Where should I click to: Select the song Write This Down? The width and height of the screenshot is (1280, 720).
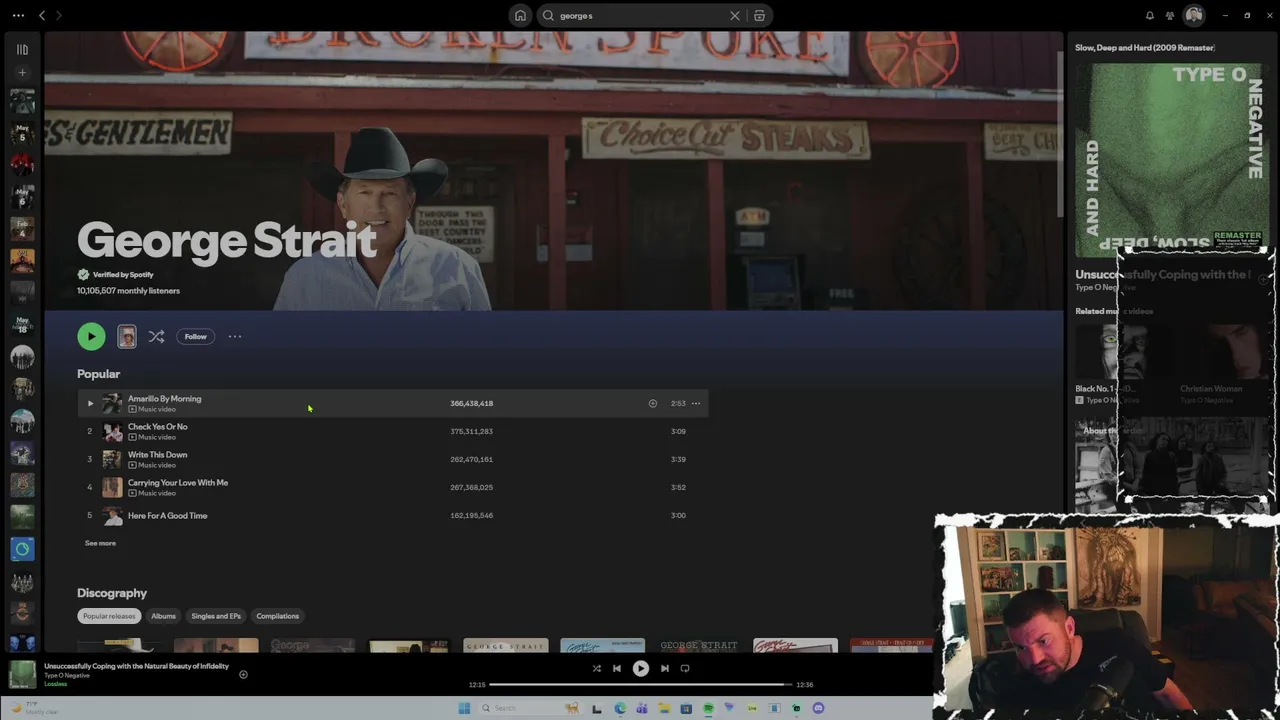157,455
